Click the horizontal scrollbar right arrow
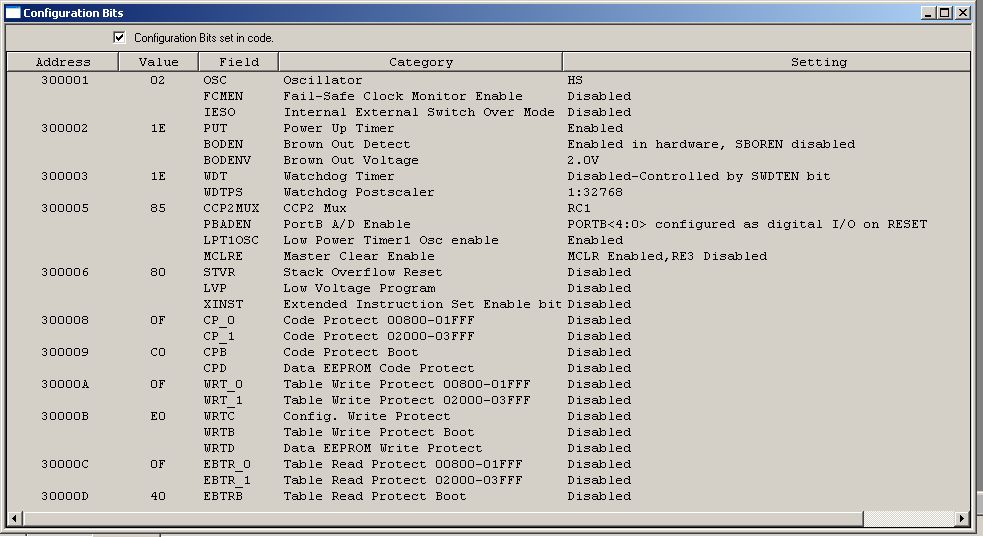This screenshot has width=983, height=537. [962, 518]
